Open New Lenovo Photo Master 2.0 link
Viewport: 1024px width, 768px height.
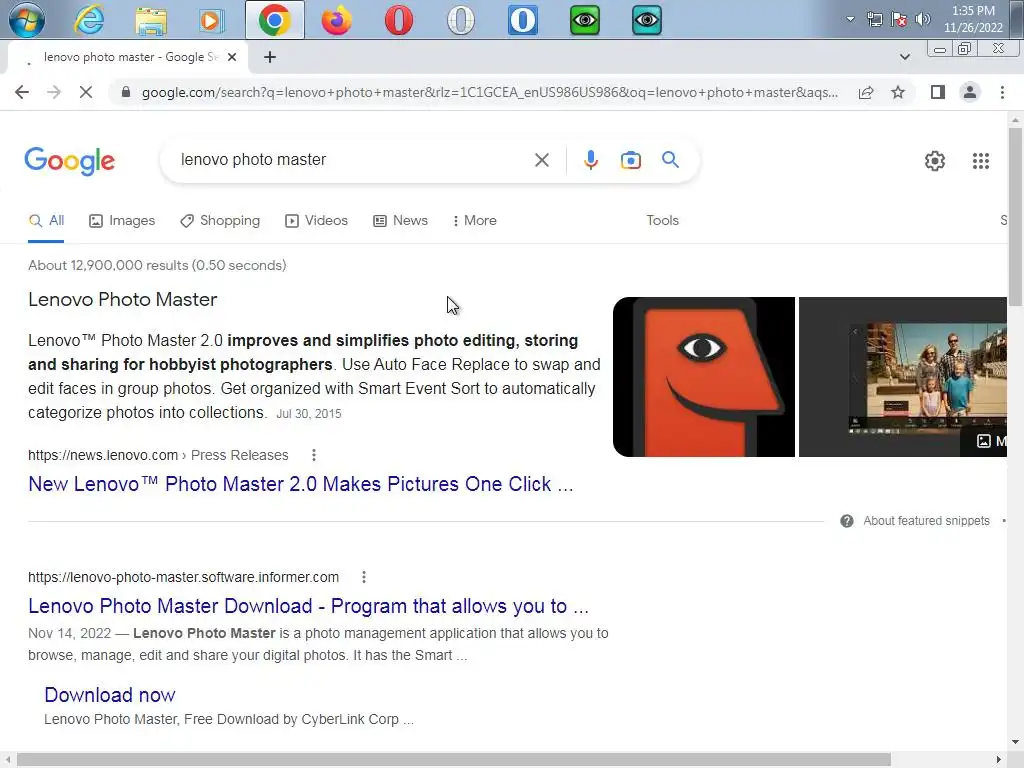[x=300, y=484]
